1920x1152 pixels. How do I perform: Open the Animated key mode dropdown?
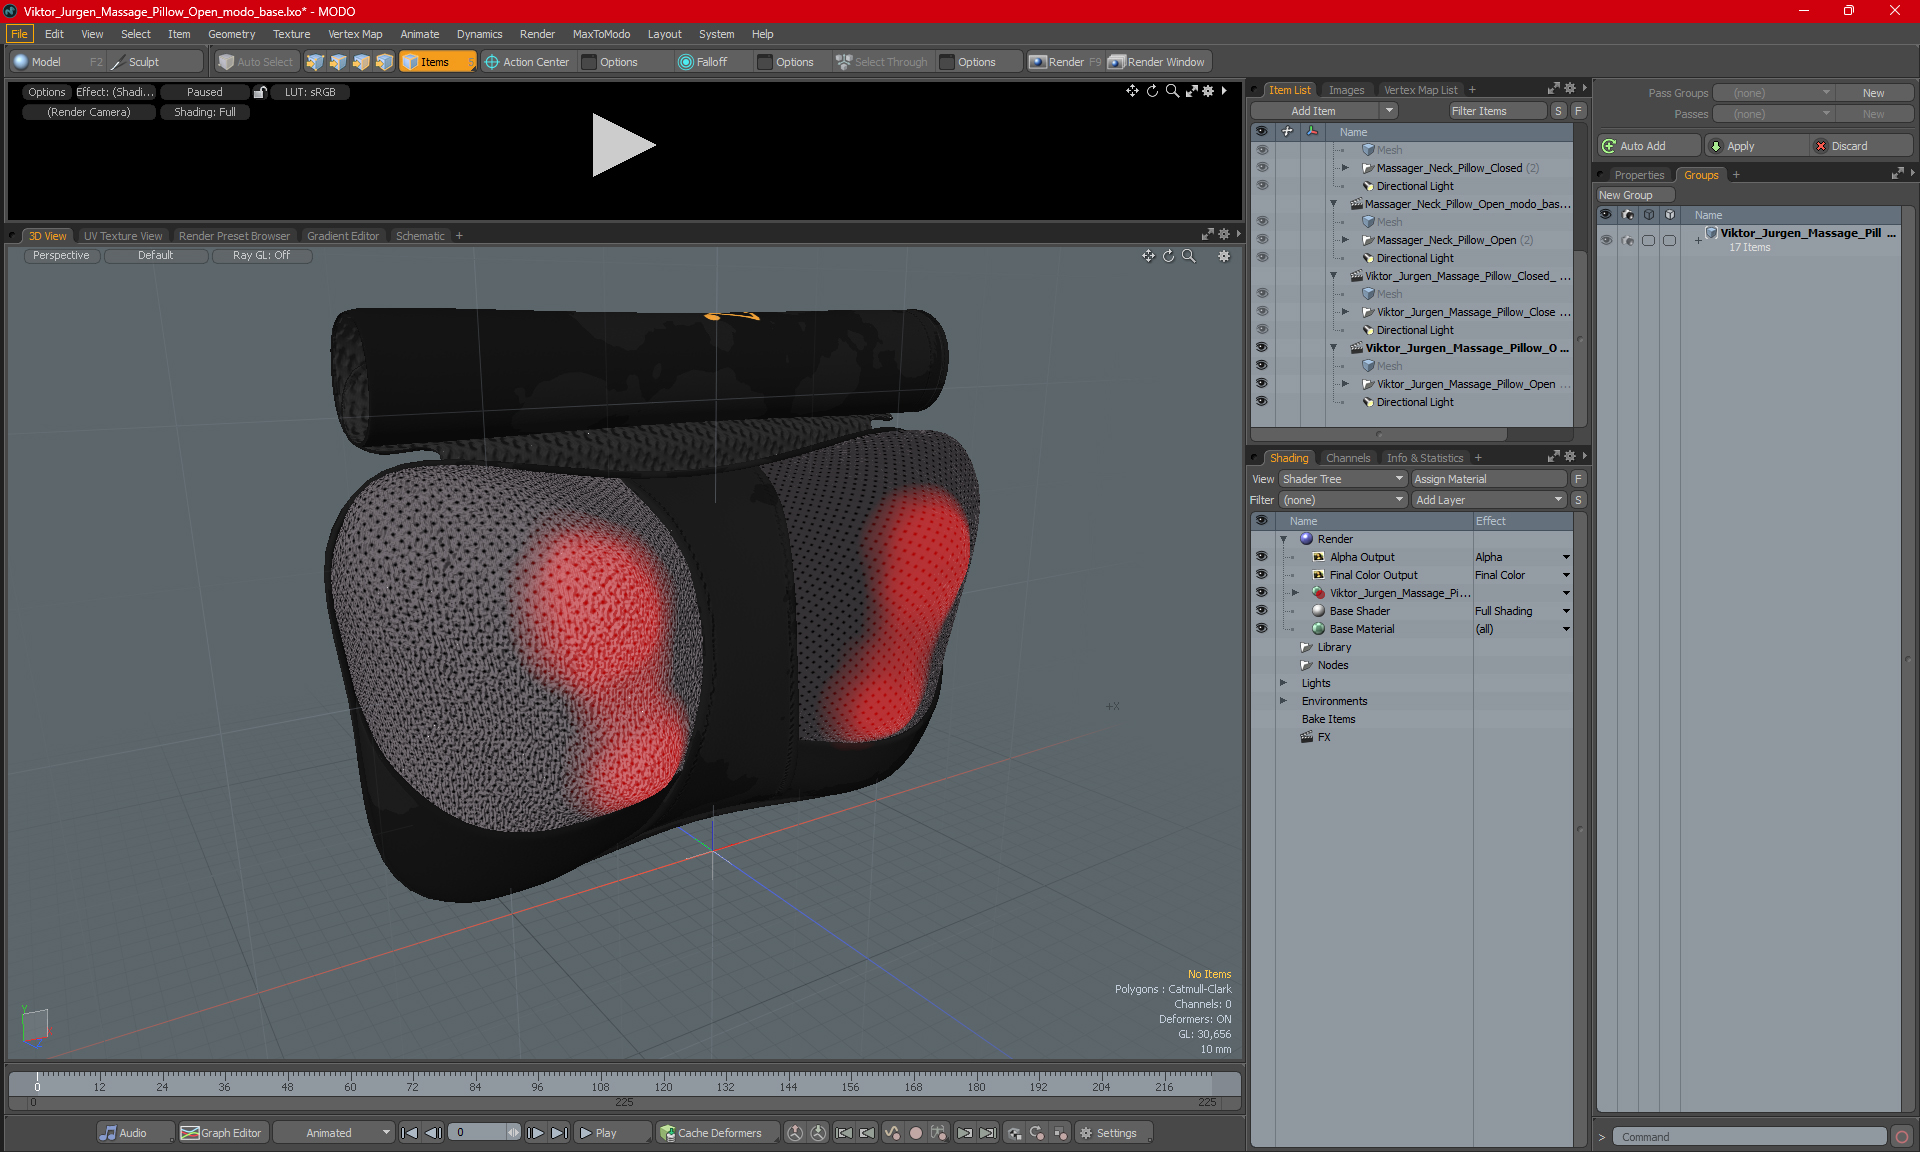333,1133
